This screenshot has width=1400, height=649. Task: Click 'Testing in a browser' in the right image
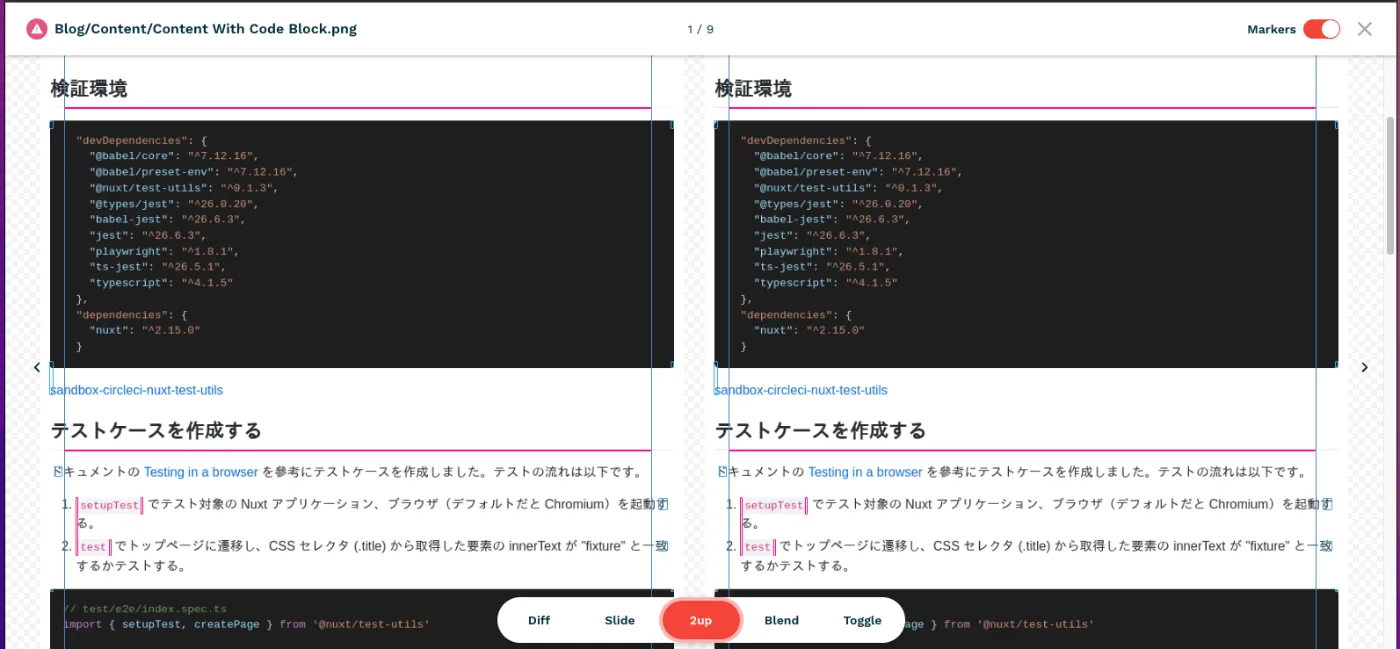tap(865, 472)
